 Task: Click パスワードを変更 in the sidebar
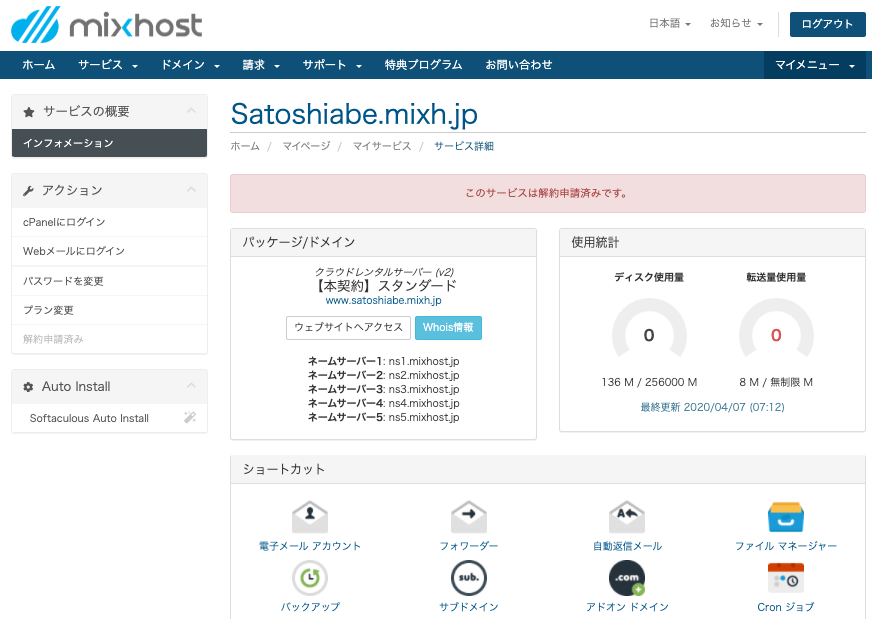pyautogui.click(x=110, y=281)
